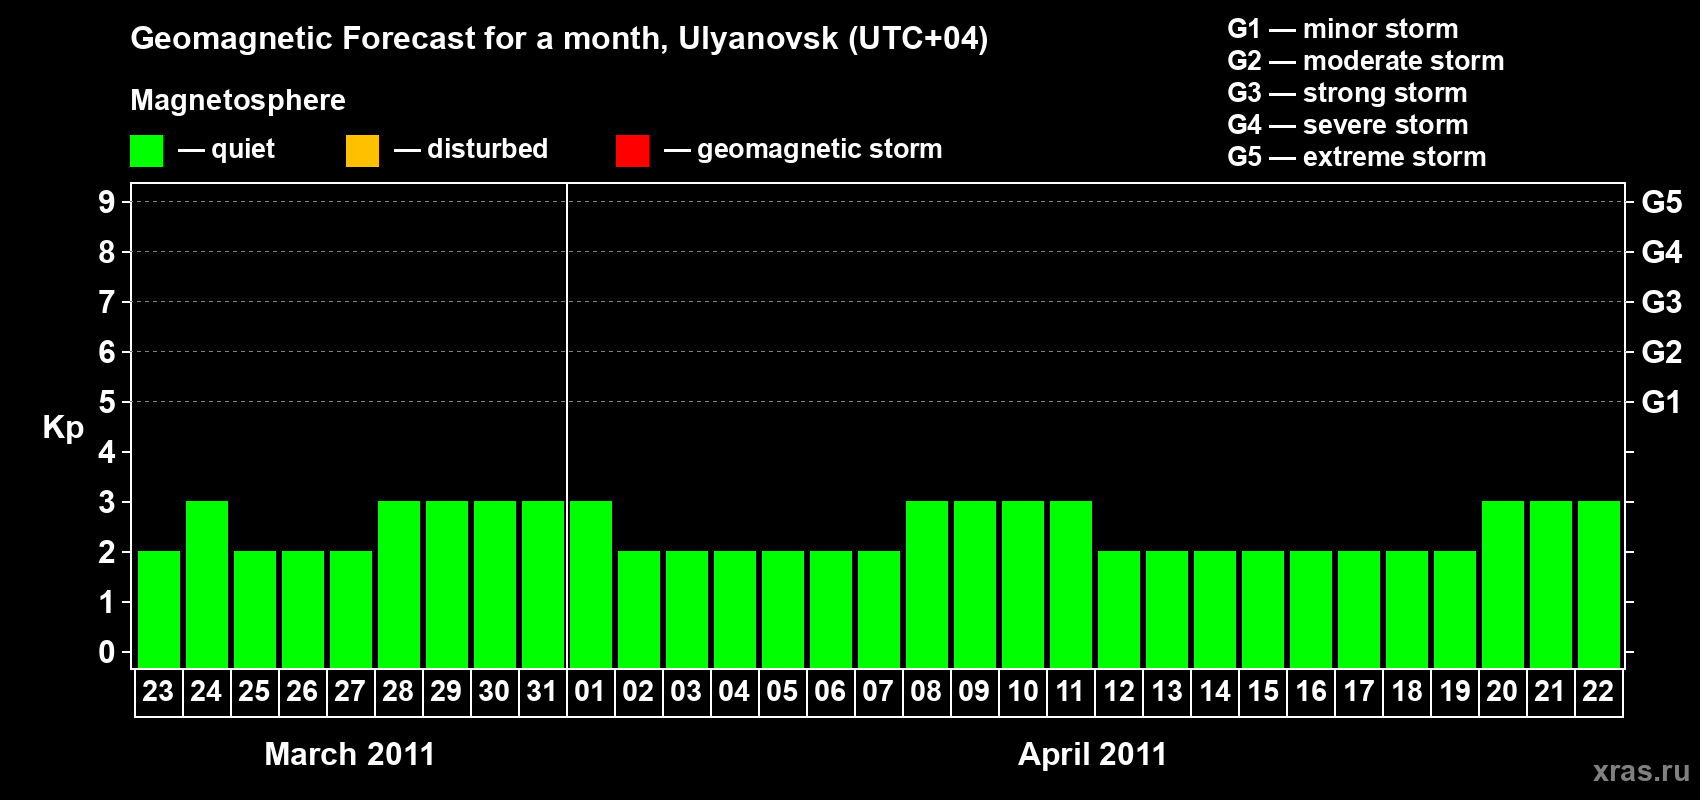Image resolution: width=1700 pixels, height=800 pixels.
Task: Click the Kp axis label
Action: click(x=63, y=428)
